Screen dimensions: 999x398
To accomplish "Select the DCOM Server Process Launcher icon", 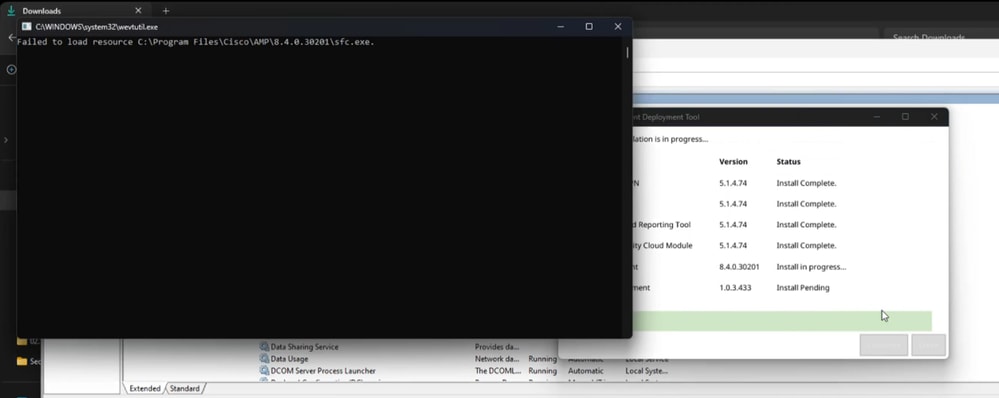I will [x=264, y=370].
